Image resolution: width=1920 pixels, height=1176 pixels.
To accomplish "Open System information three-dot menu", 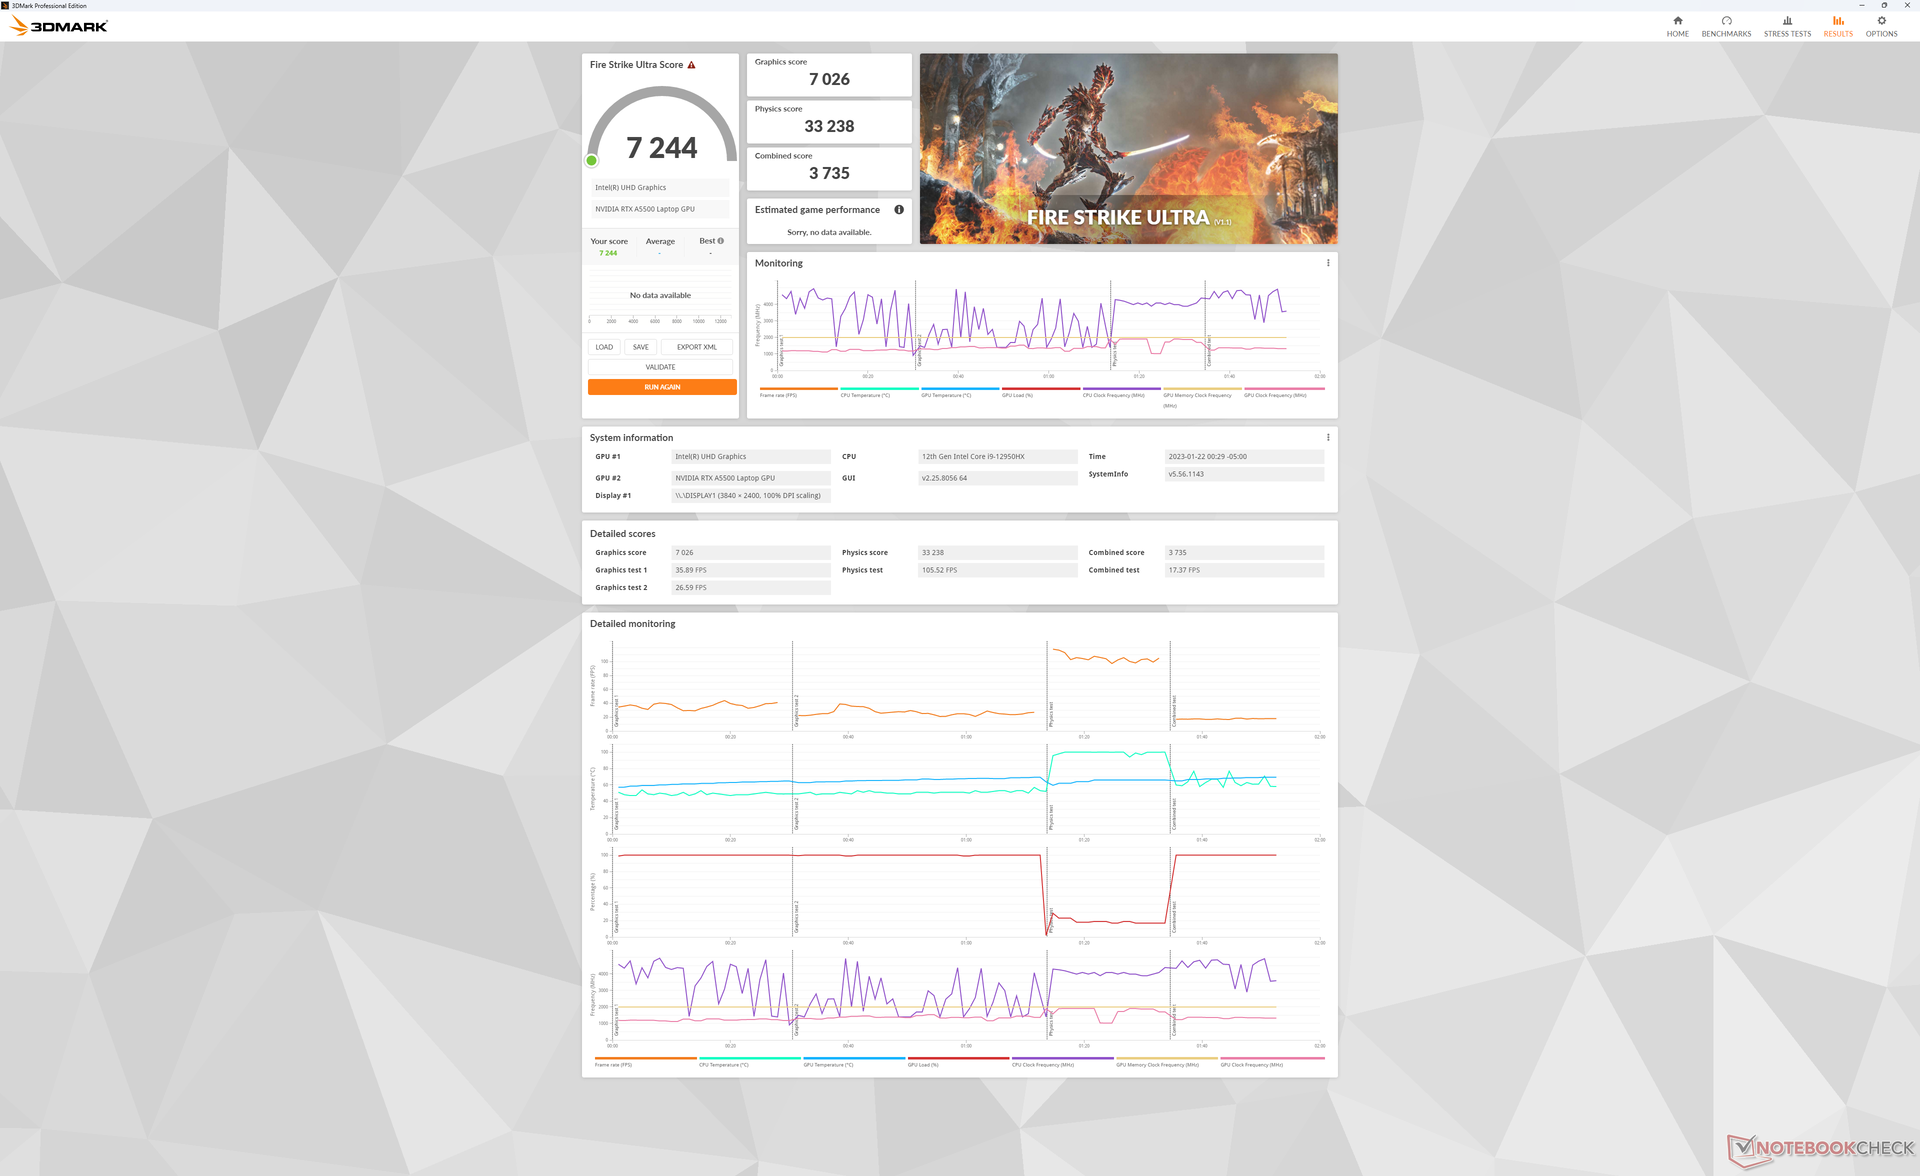I will pyautogui.click(x=1328, y=438).
